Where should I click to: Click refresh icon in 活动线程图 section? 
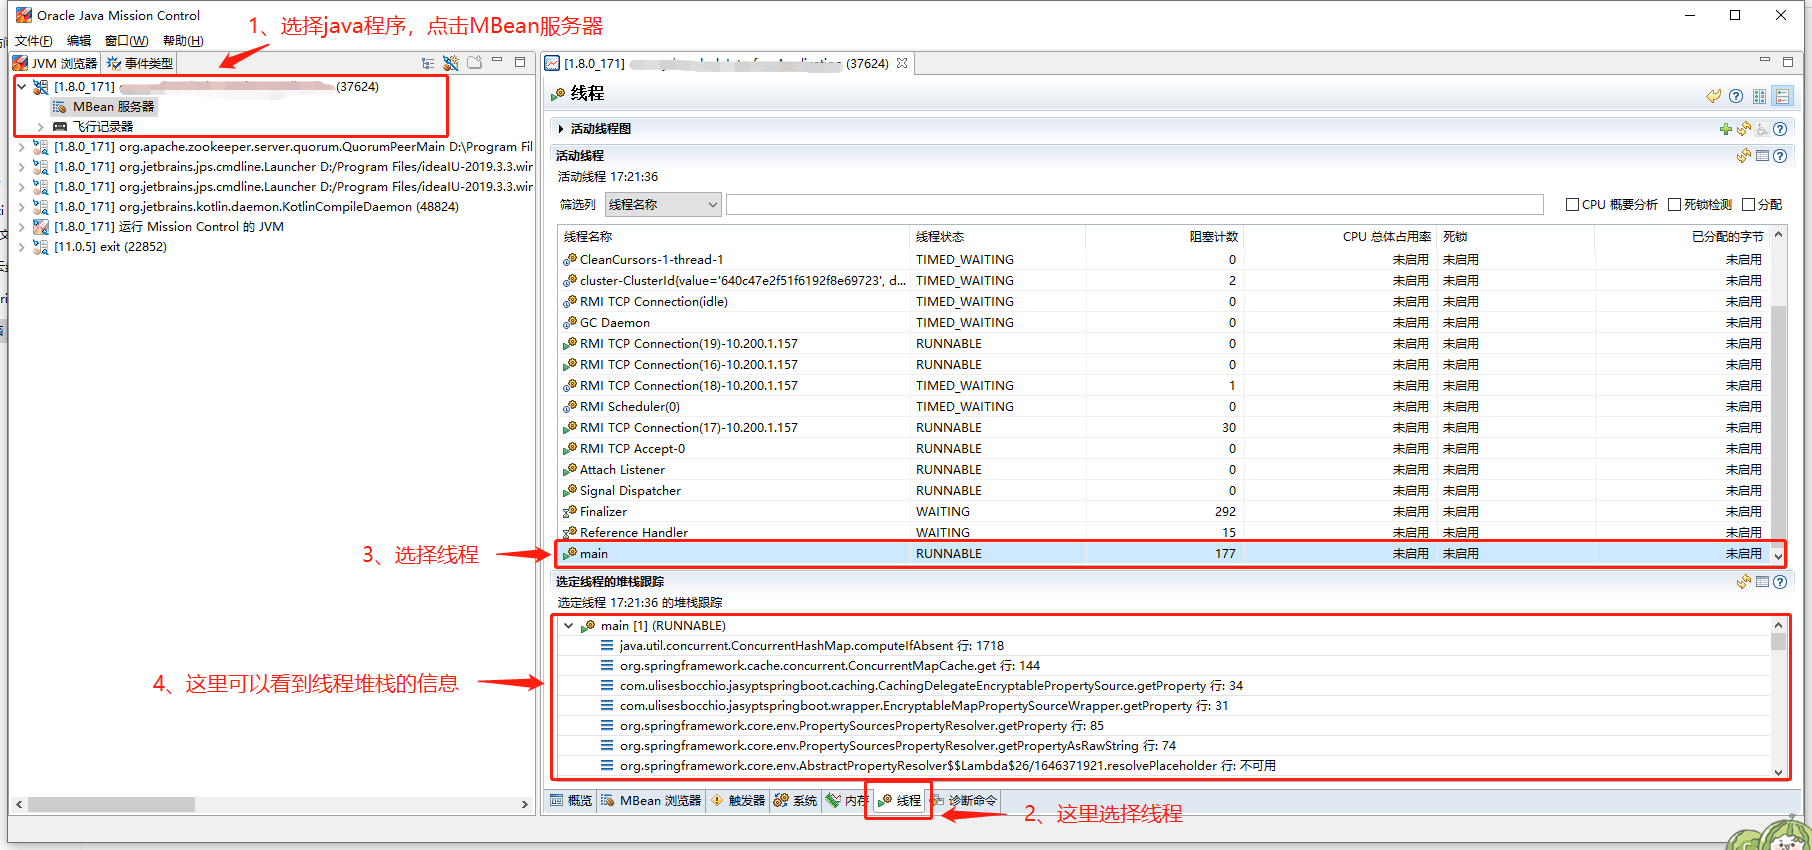[x=1744, y=129]
